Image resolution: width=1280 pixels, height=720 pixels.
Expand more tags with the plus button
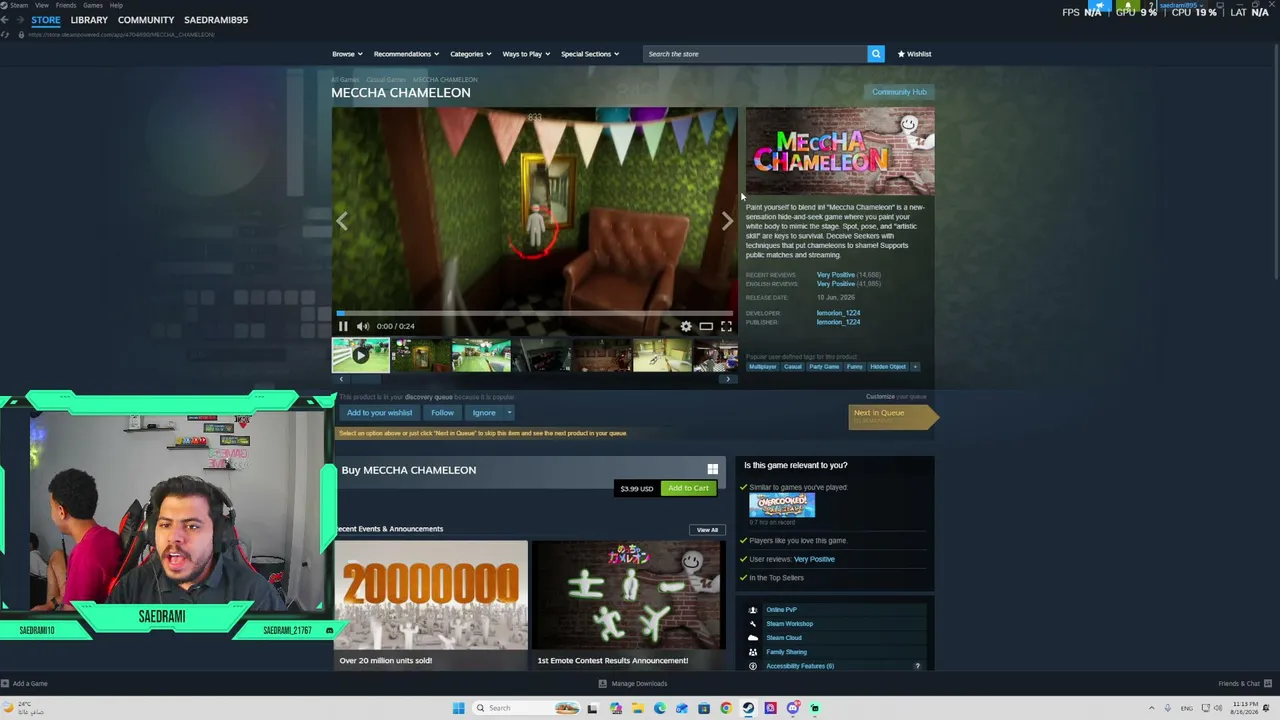point(914,367)
